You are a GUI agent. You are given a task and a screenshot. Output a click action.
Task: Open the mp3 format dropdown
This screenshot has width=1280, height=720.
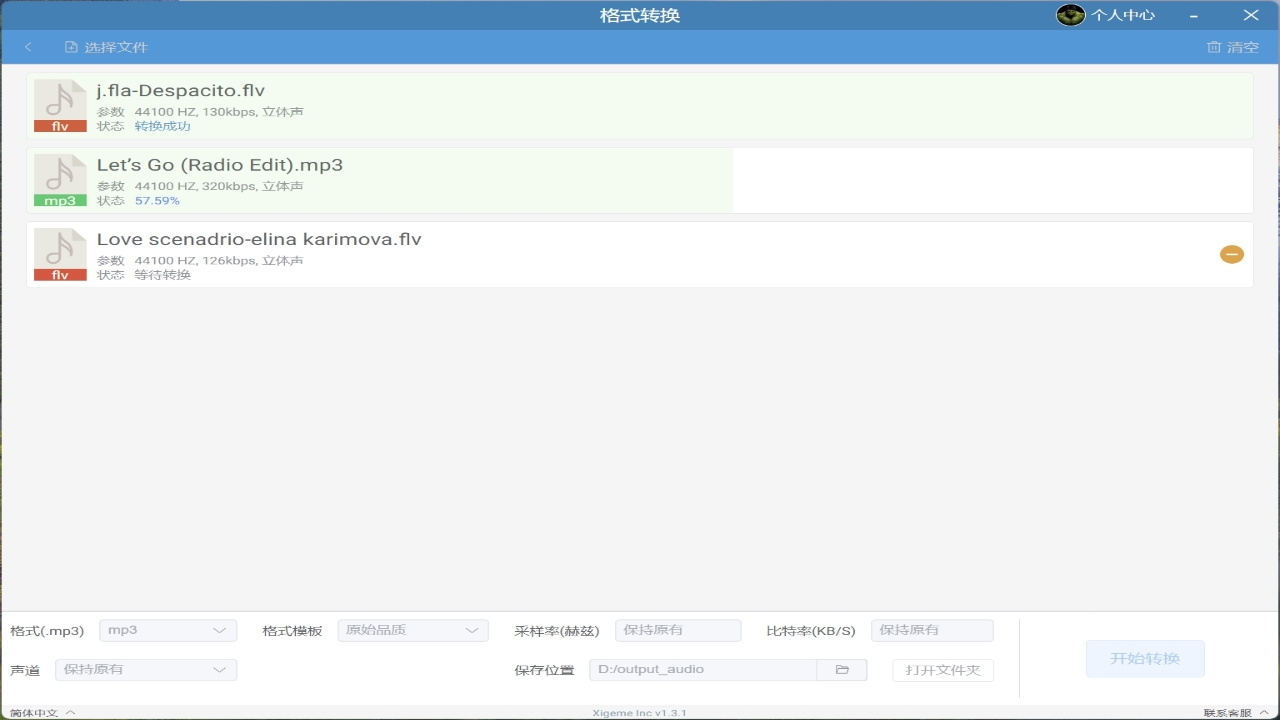pyautogui.click(x=168, y=630)
